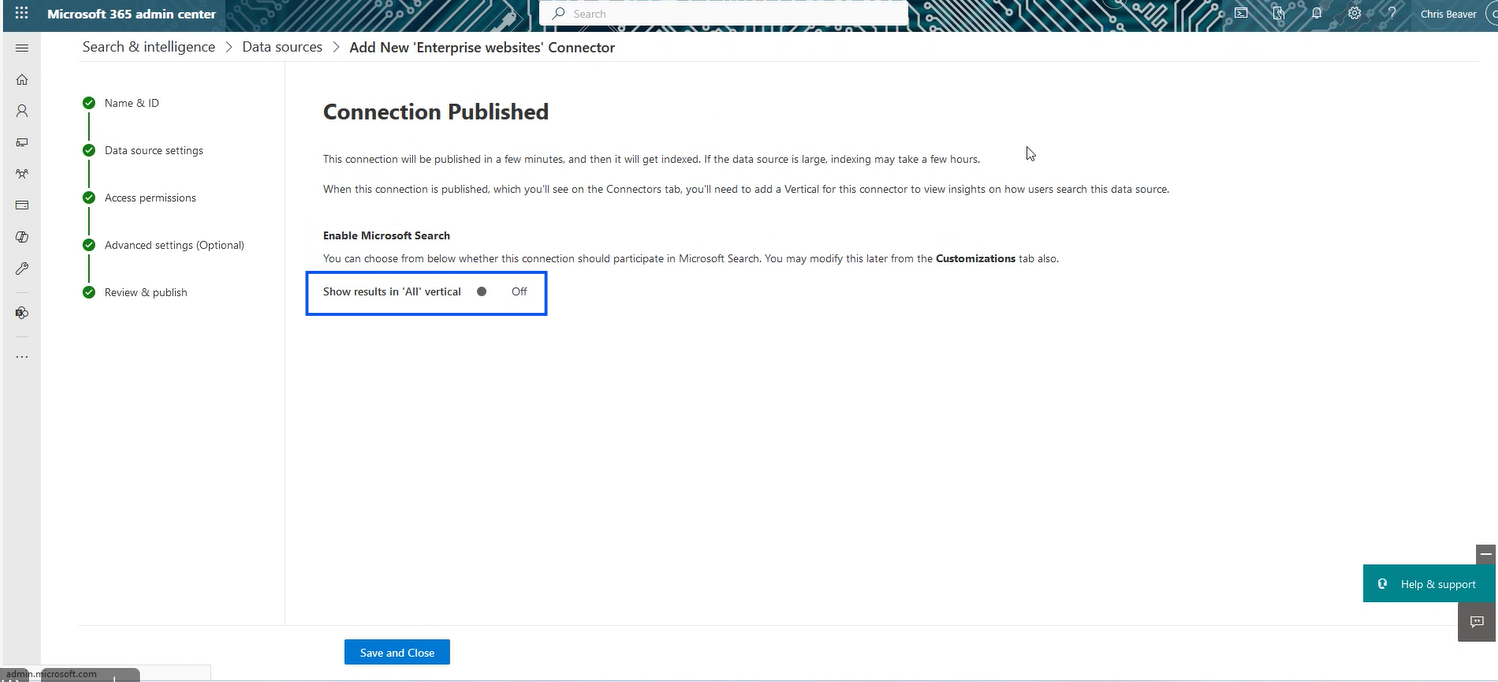Click the Enable Microsoft Search heading
Viewport: 1498px width, 682px height.
point(387,236)
